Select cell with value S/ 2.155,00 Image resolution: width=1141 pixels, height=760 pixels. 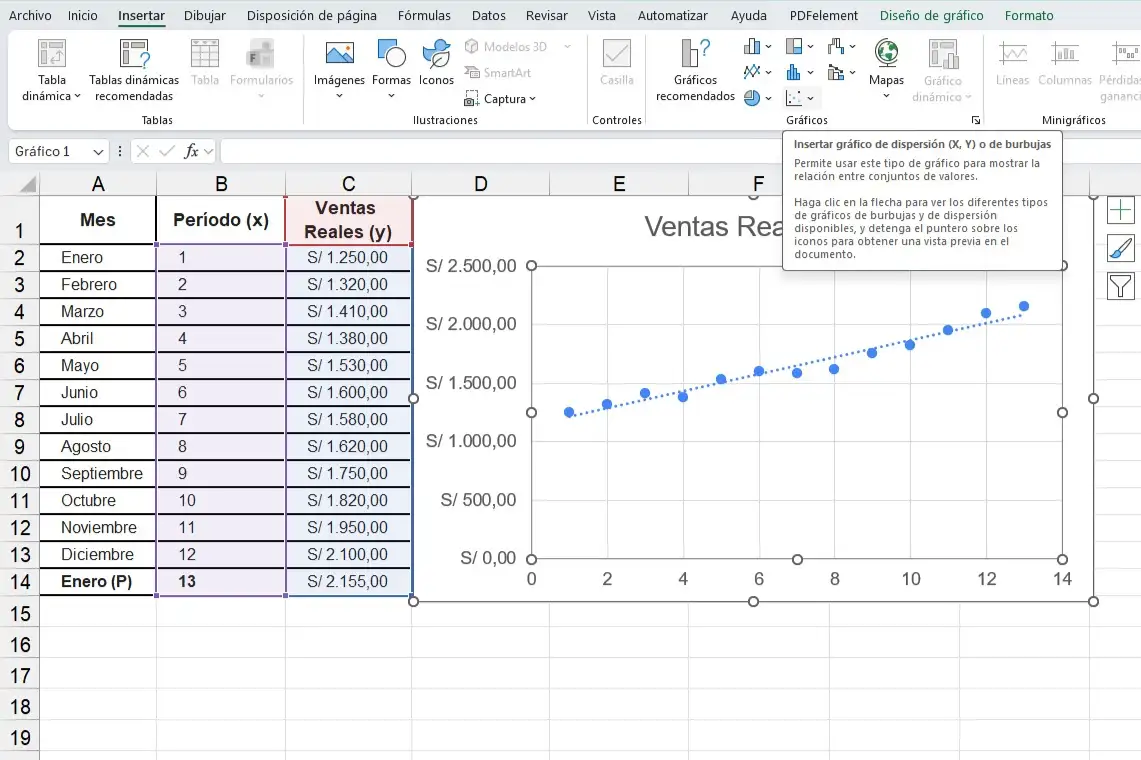[349, 581]
